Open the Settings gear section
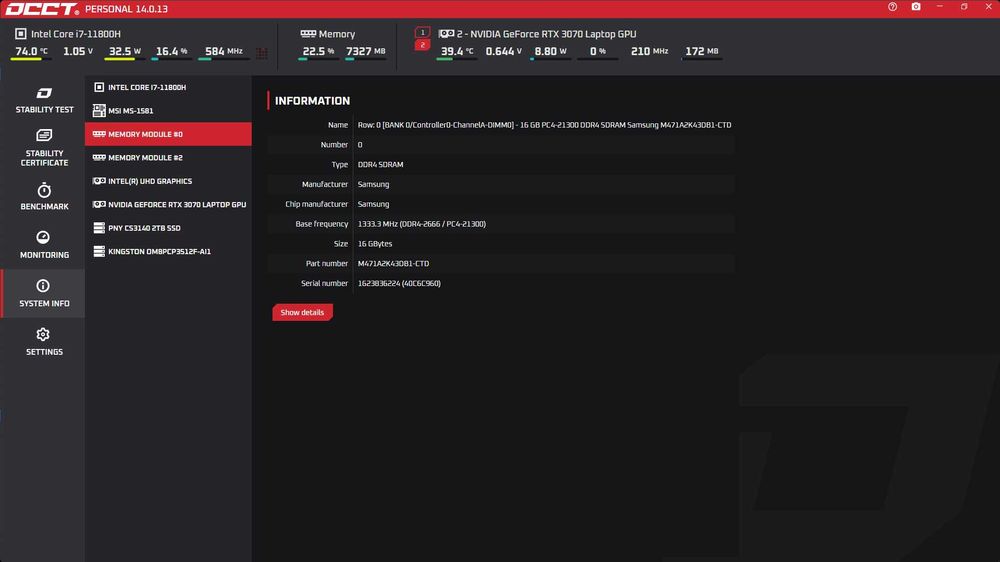 coord(43,341)
